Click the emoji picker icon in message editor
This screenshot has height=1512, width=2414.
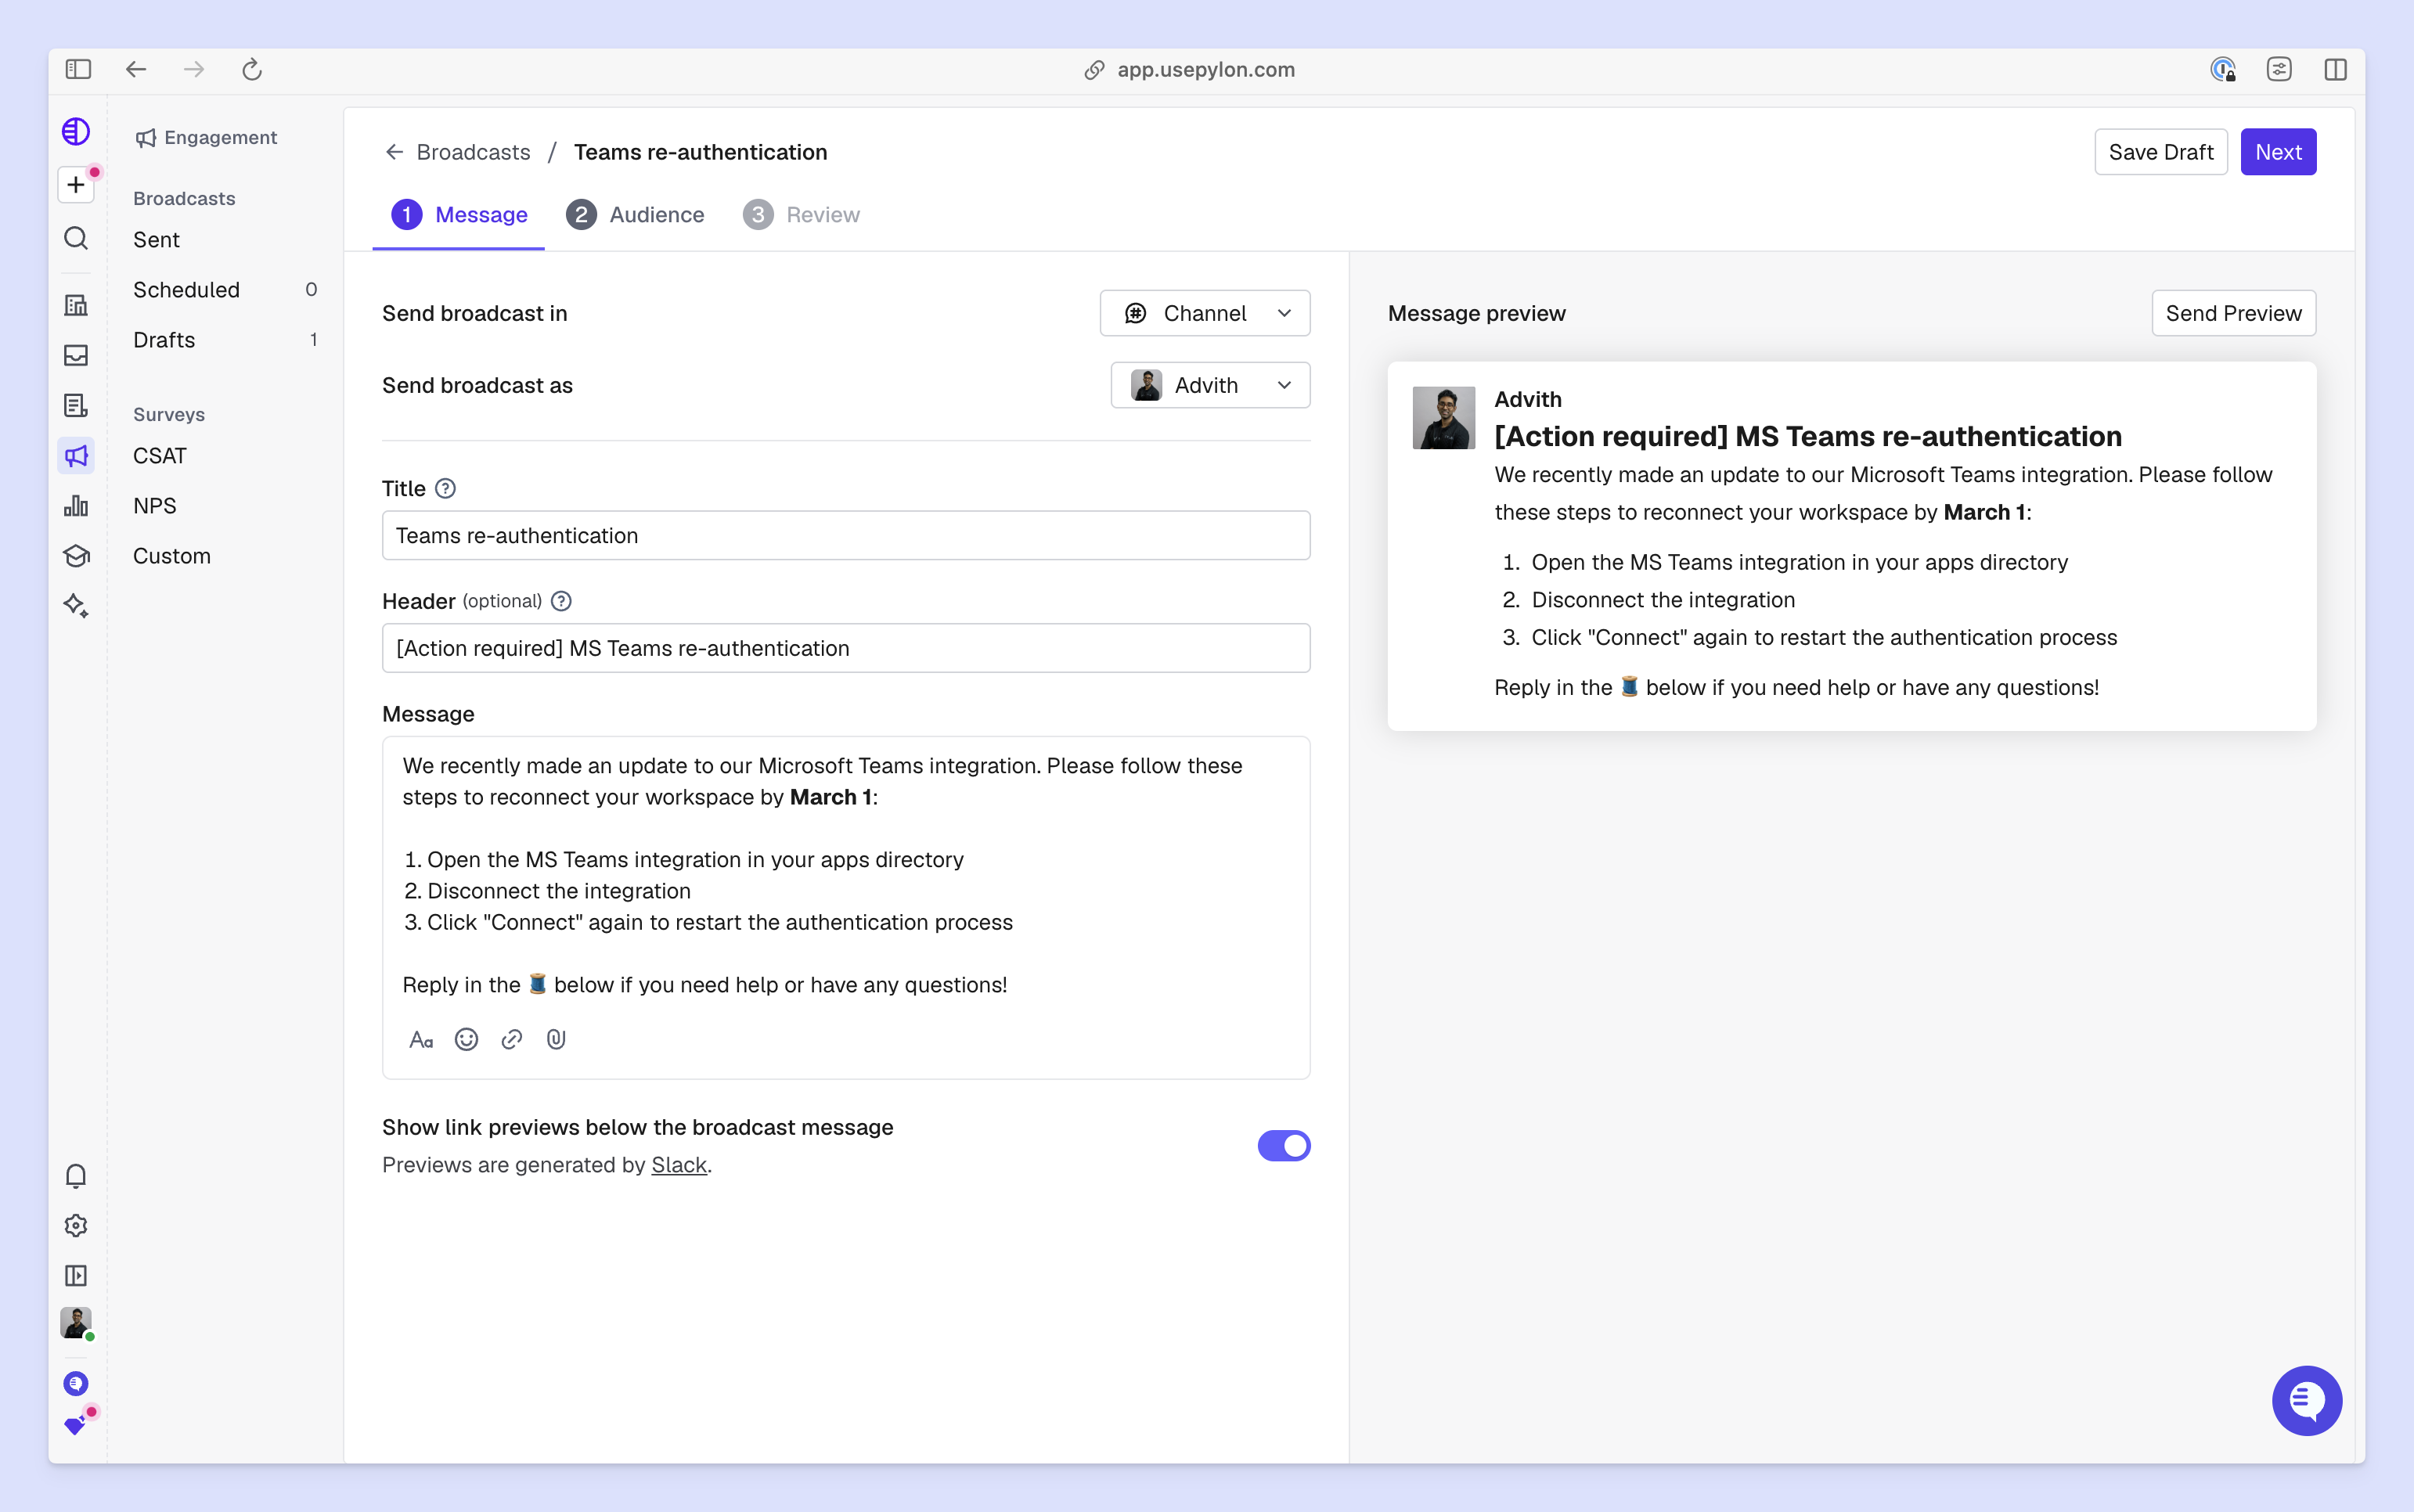click(466, 1040)
